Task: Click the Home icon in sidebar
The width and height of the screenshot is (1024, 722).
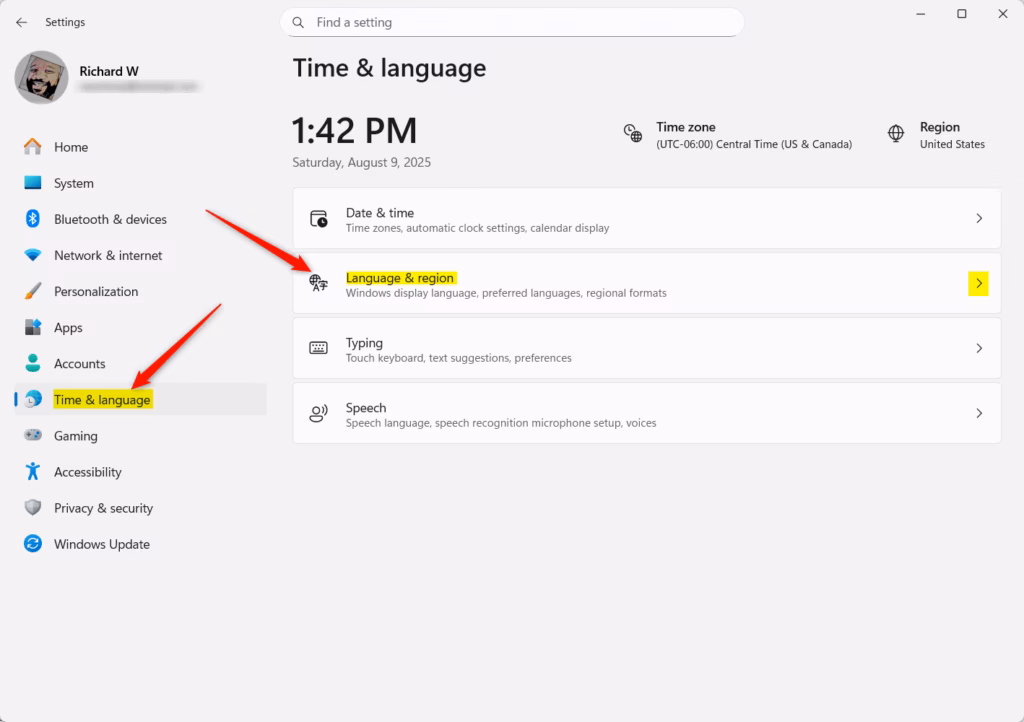Action: (33, 147)
